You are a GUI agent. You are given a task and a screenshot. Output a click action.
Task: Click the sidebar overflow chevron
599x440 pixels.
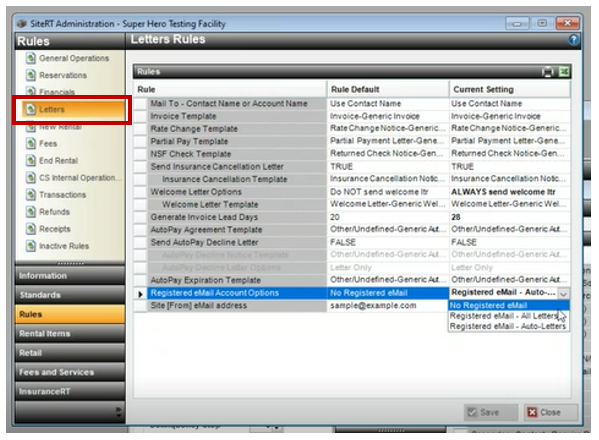point(118,412)
